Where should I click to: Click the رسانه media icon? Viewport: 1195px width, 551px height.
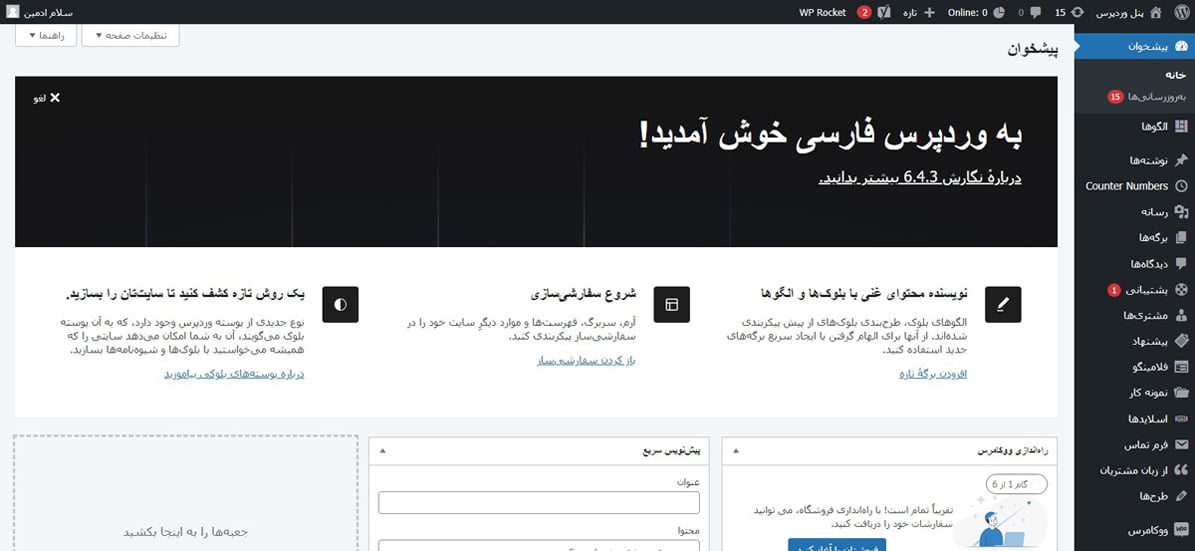[x=1181, y=212]
